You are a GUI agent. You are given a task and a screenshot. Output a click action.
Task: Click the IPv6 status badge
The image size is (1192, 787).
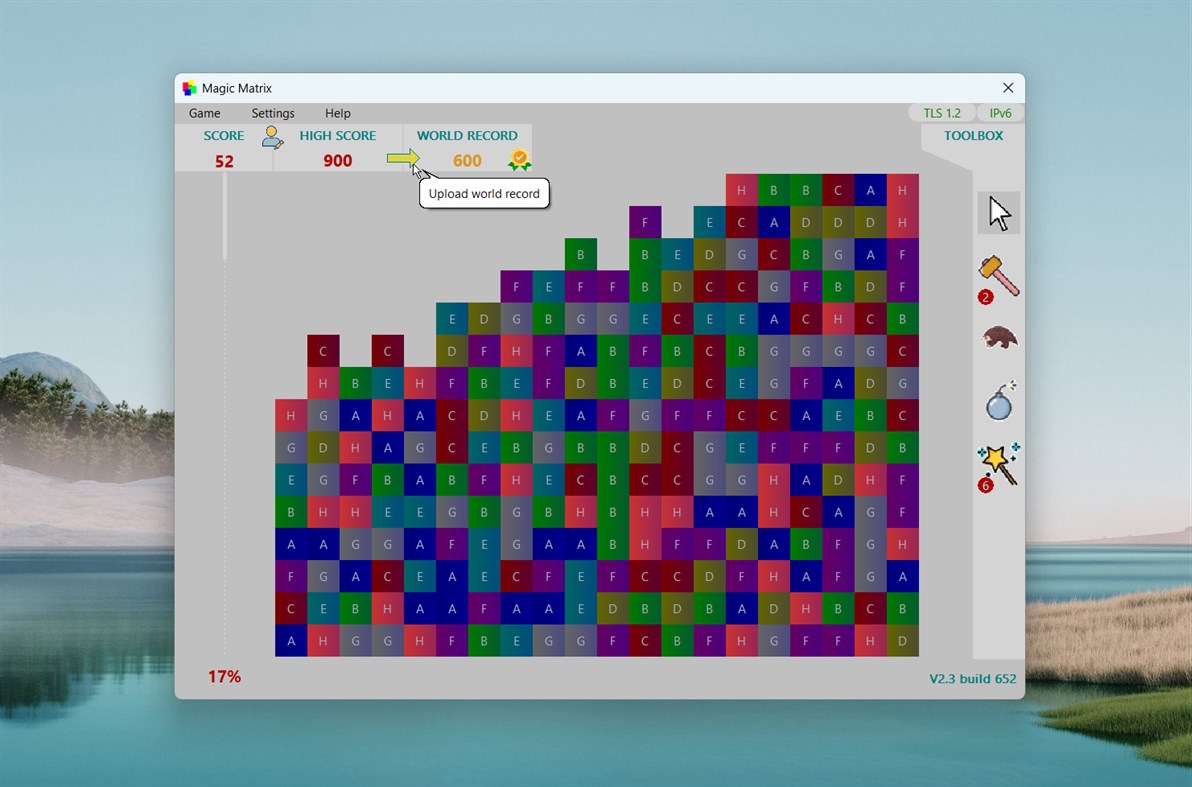(1000, 113)
